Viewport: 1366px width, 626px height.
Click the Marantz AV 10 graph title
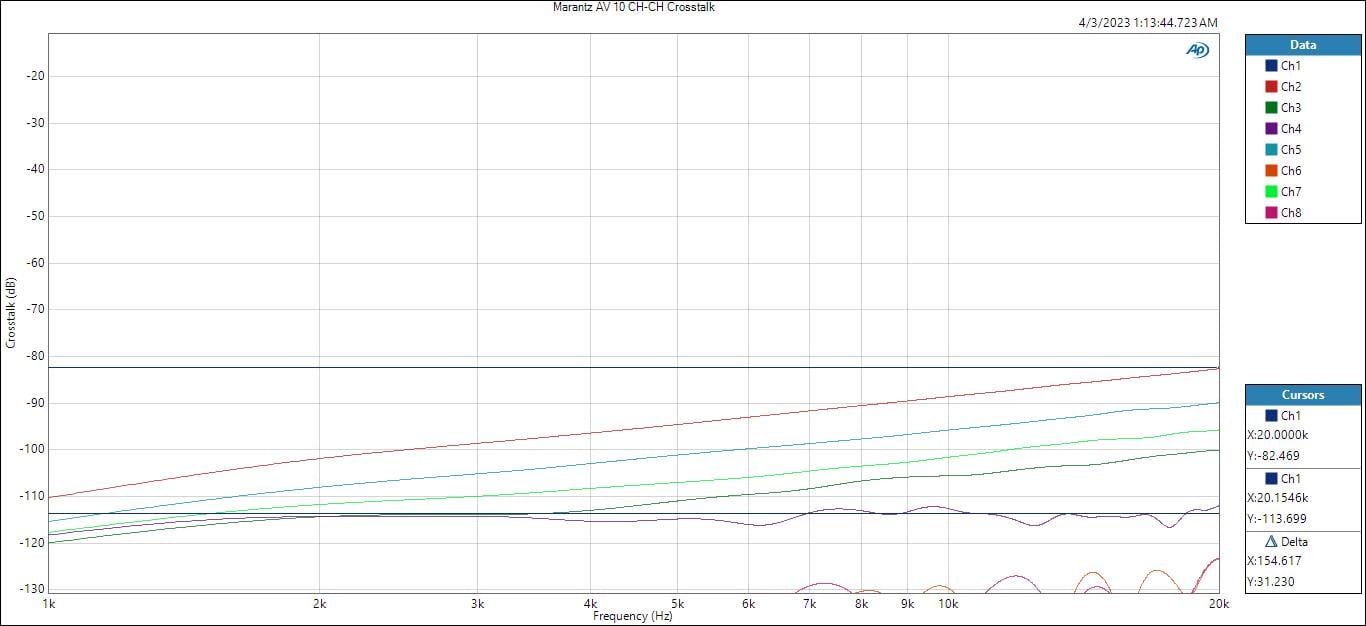[633, 7]
